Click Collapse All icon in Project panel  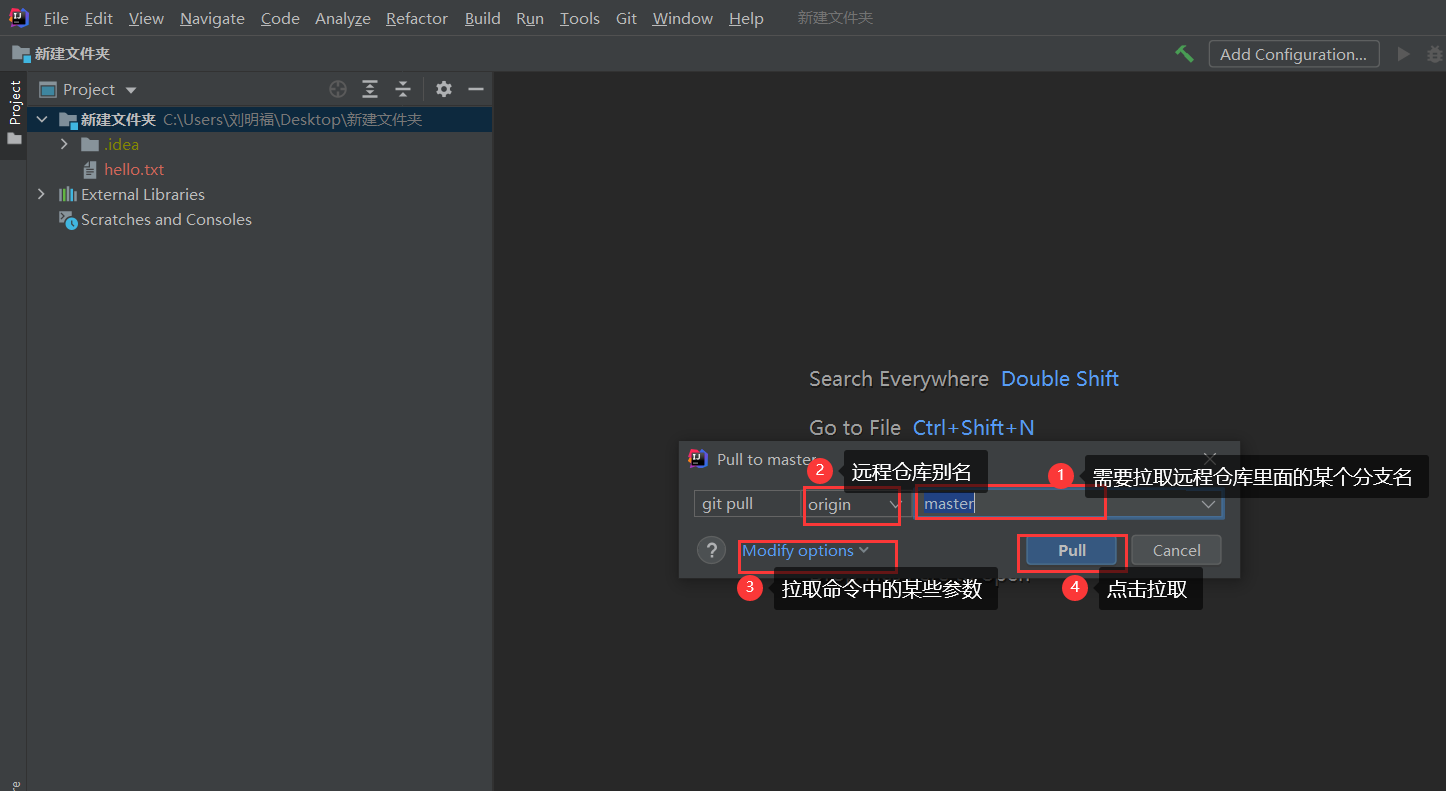(403, 89)
